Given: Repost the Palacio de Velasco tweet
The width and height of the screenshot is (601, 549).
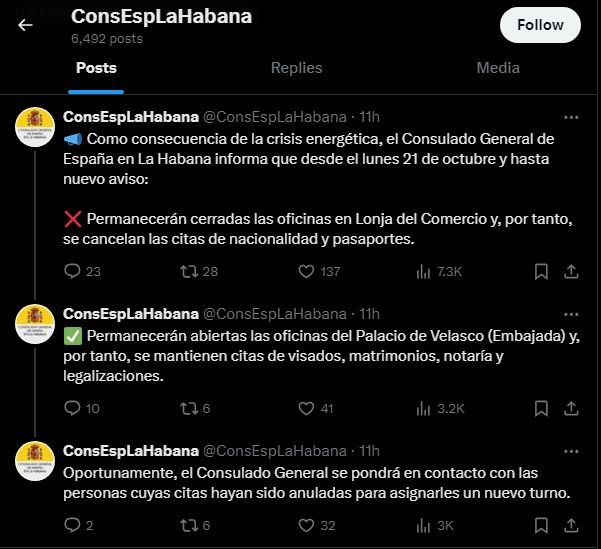Looking at the screenshot, I should point(189,408).
